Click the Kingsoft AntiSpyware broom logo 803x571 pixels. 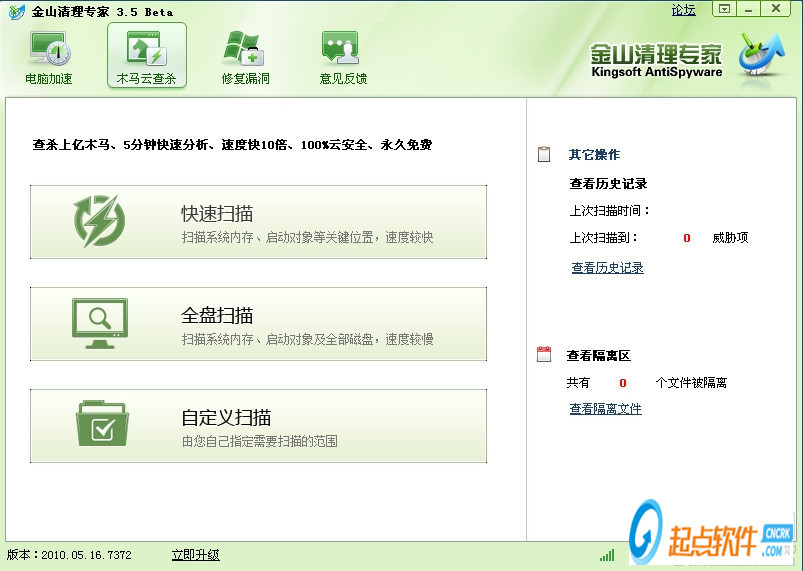pyautogui.click(x=762, y=54)
